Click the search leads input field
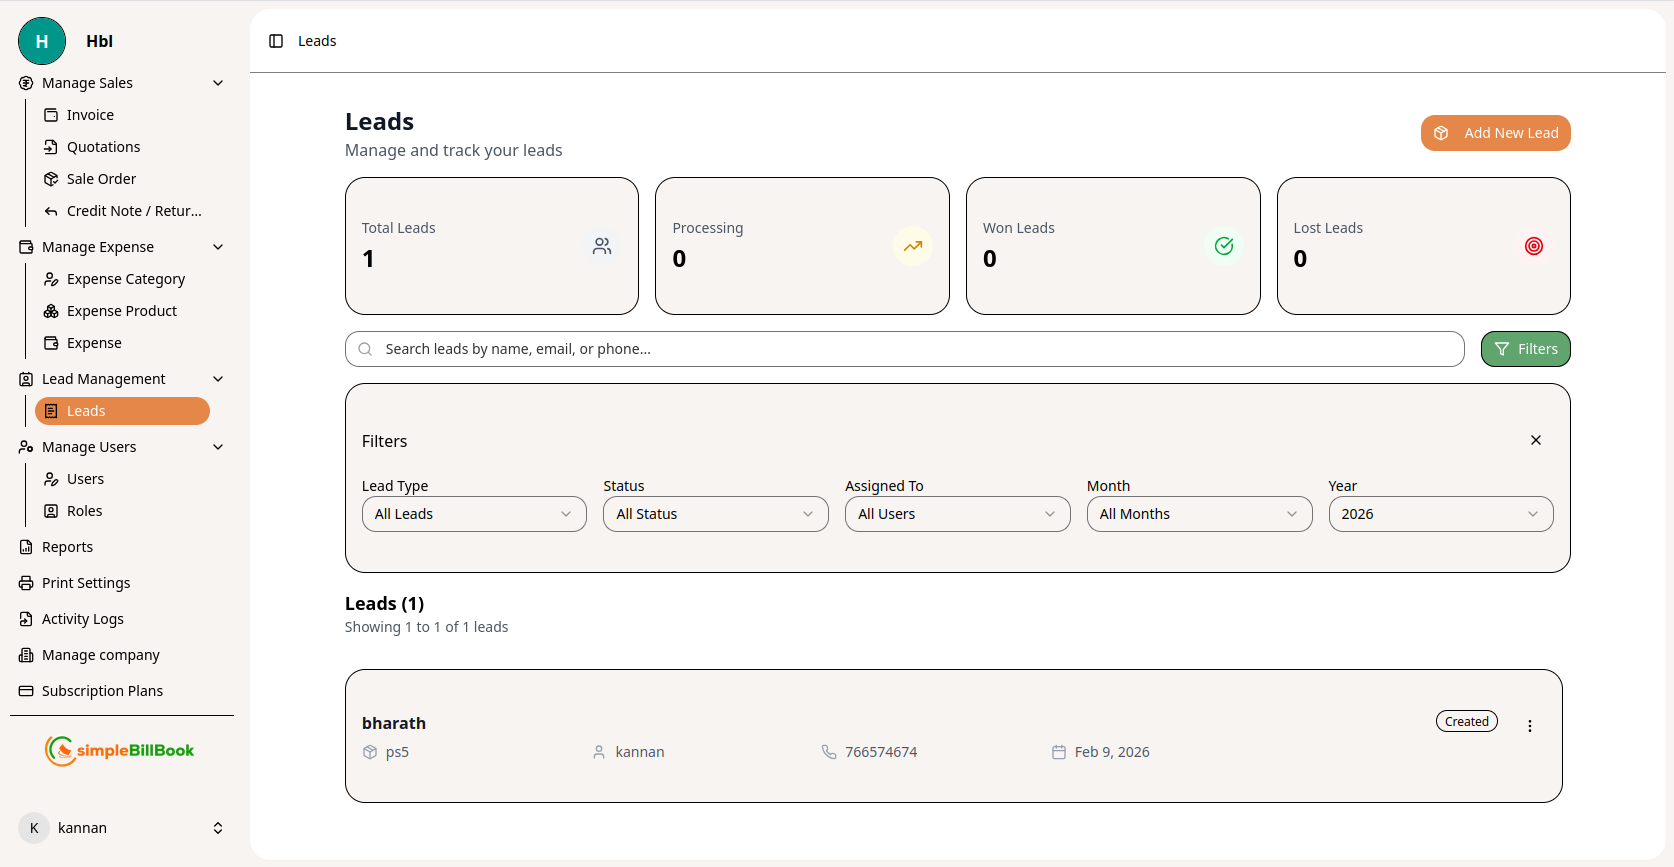1674x867 pixels. tap(904, 349)
